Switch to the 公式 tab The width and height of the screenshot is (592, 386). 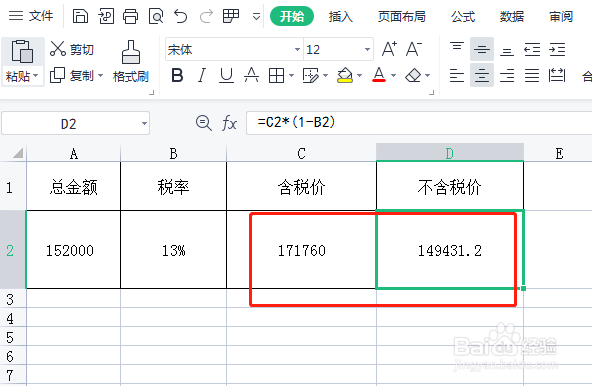(x=463, y=16)
